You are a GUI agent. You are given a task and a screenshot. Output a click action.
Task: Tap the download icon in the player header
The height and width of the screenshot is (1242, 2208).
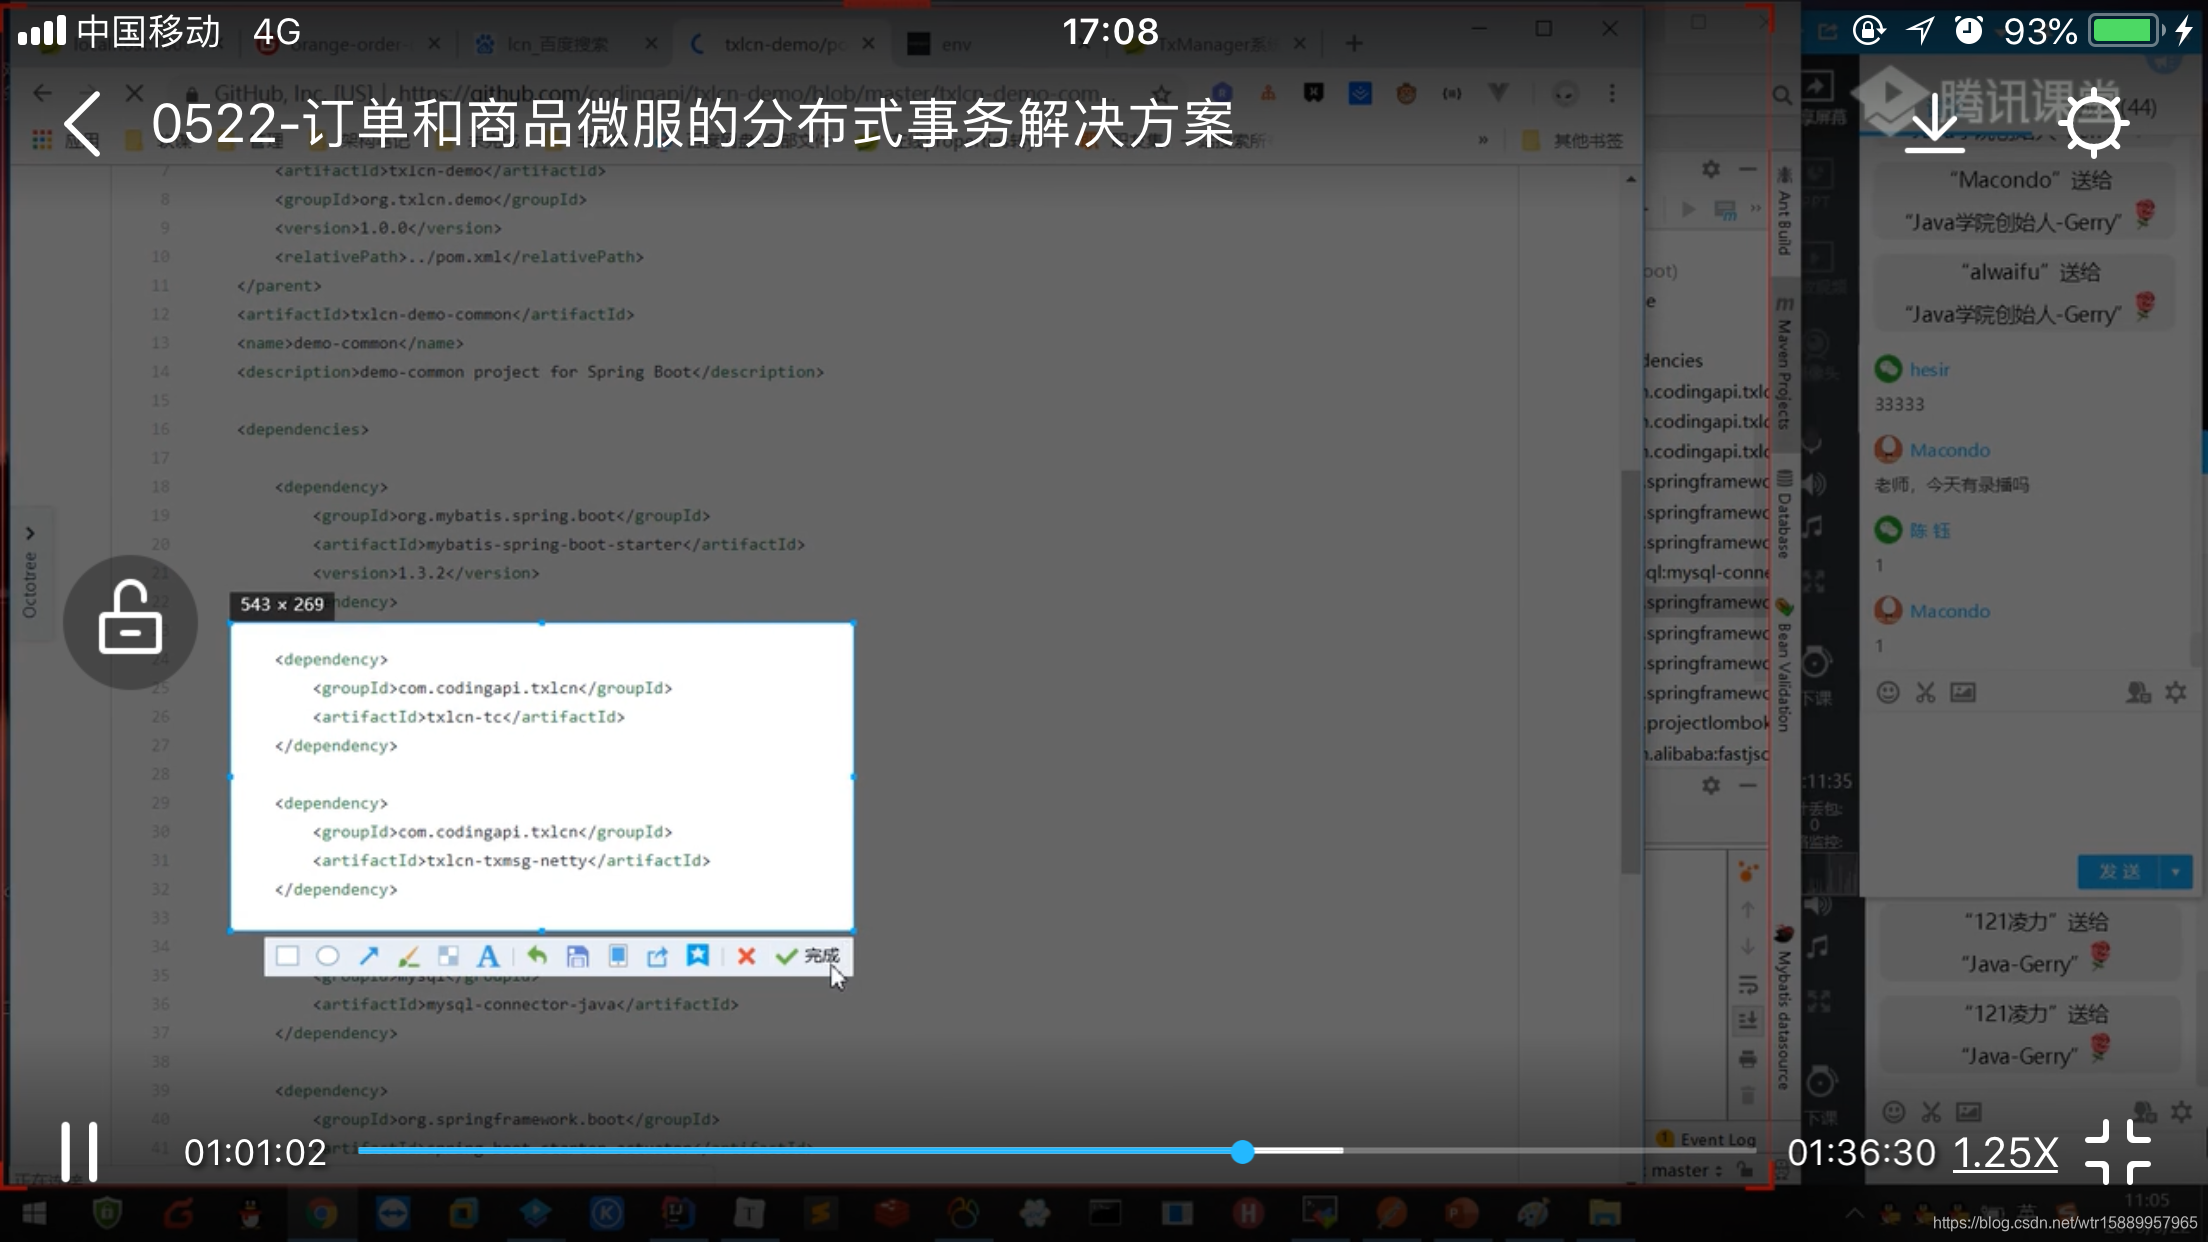[x=1934, y=123]
